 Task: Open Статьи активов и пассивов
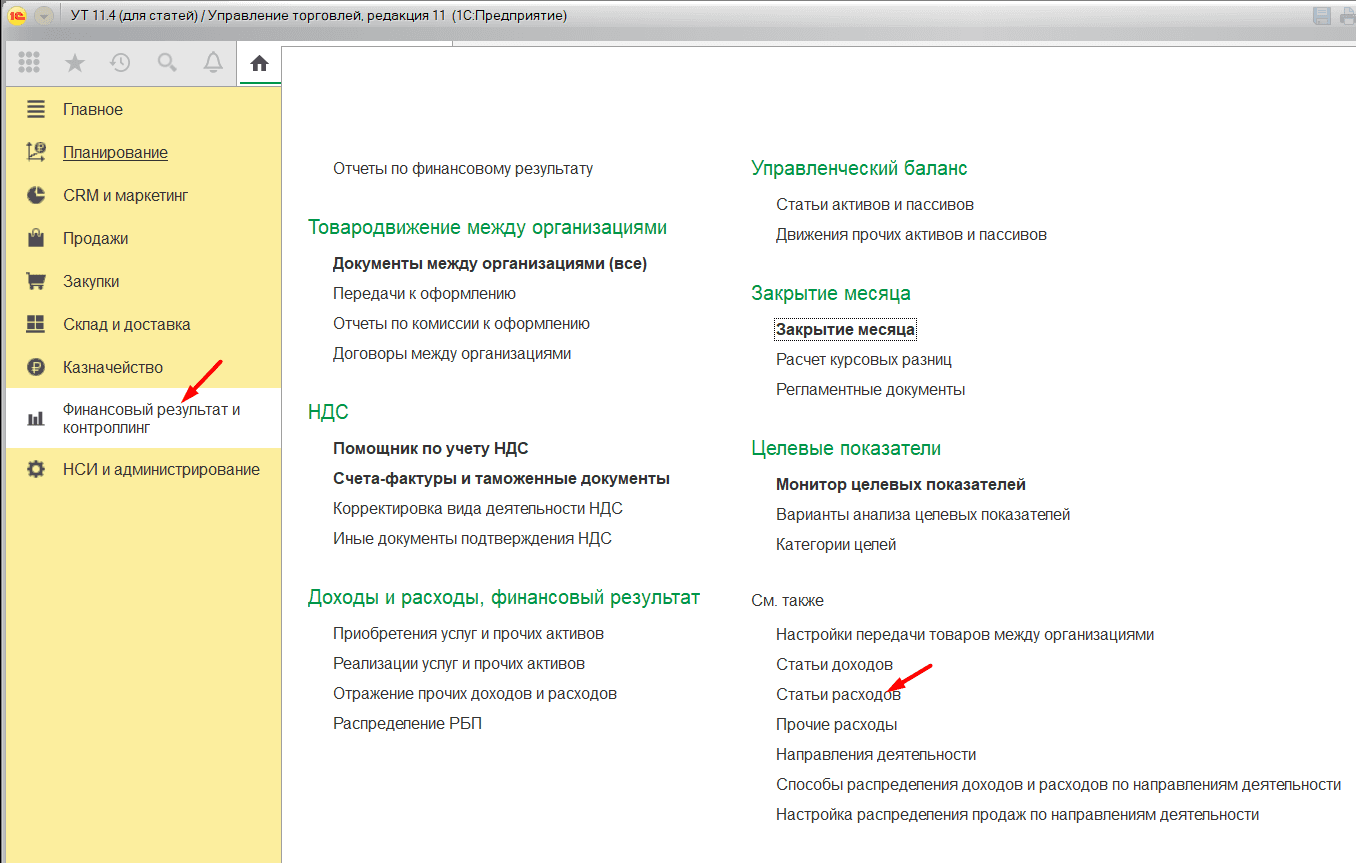coord(874,204)
